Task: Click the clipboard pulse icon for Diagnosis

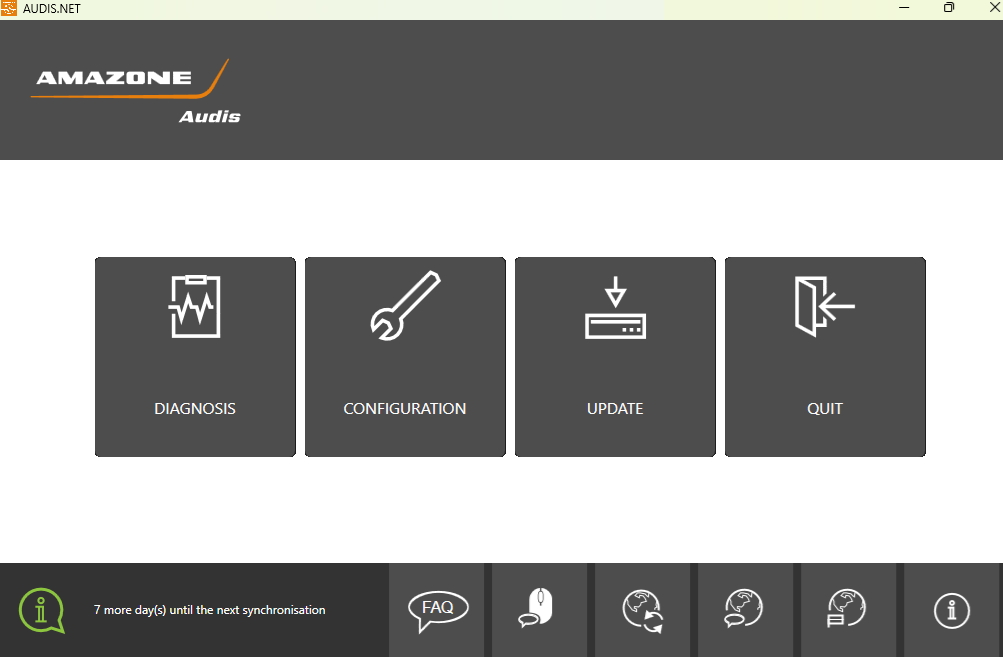Action: tap(195, 306)
